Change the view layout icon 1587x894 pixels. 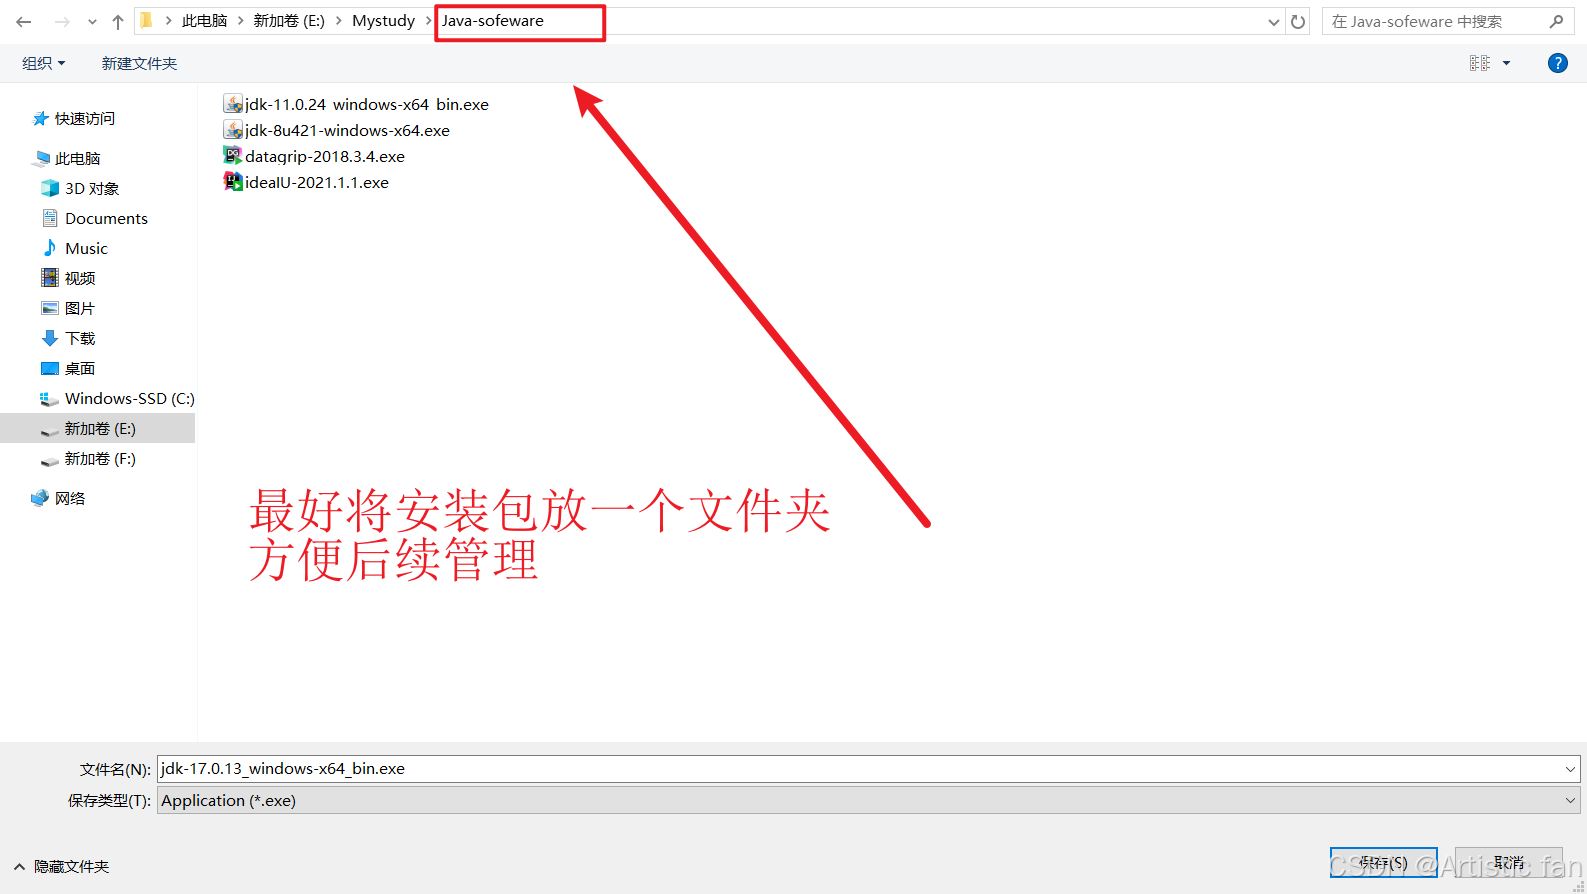(x=1480, y=63)
